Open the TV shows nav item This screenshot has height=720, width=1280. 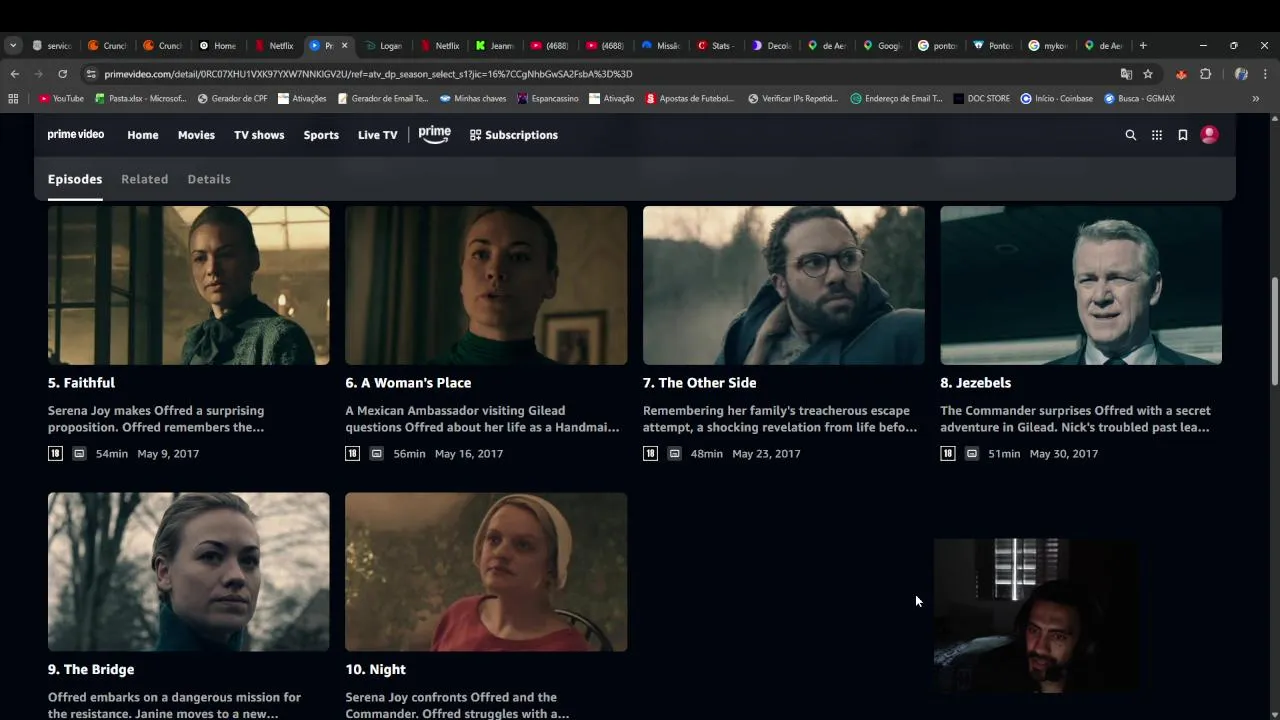[x=259, y=135]
